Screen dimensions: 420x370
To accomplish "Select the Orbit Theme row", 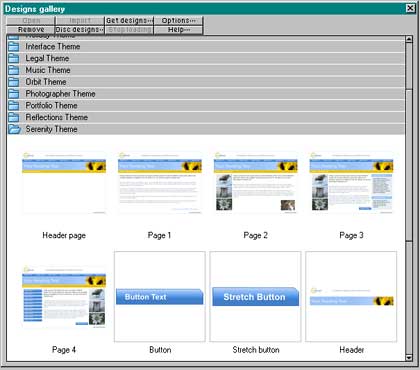I will [x=206, y=82].
